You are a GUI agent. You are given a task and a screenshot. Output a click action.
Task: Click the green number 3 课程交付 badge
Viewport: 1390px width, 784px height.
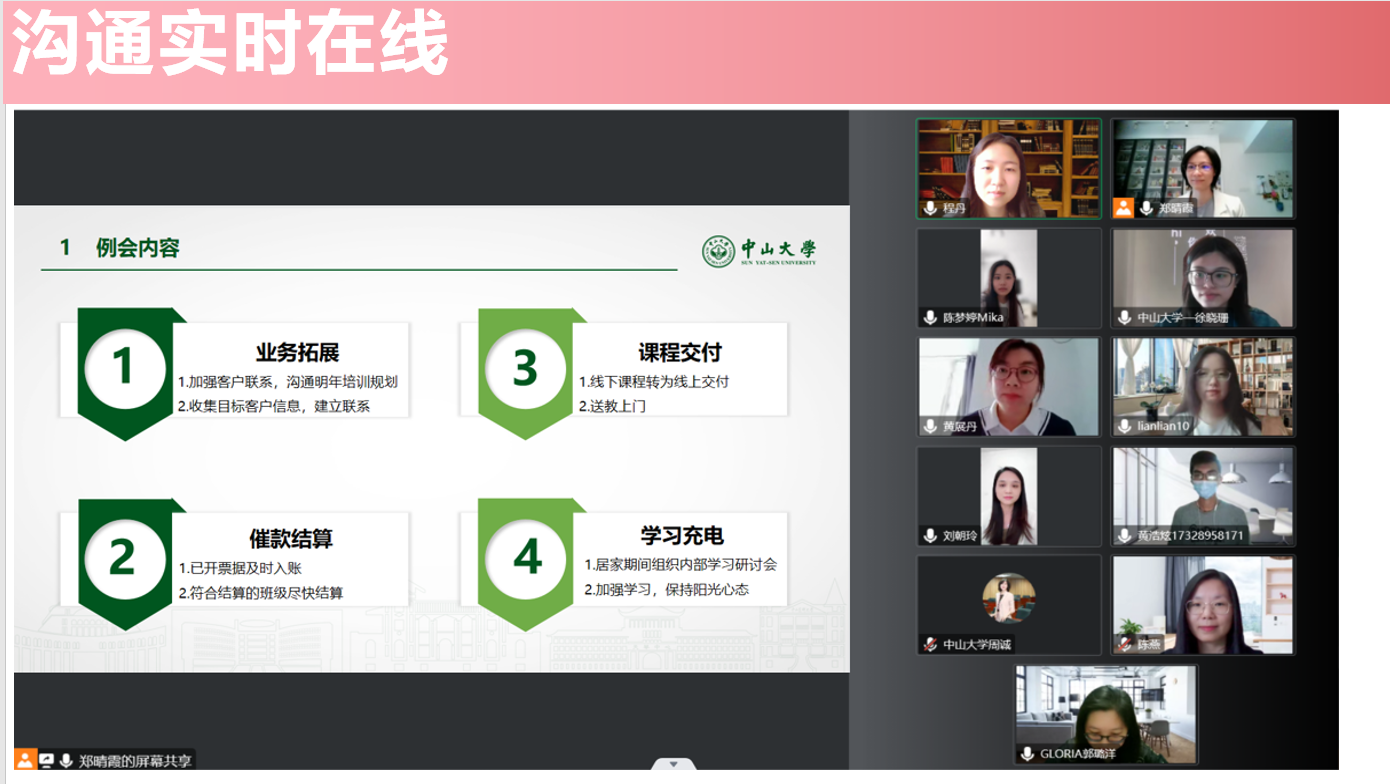(x=525, y=368)
